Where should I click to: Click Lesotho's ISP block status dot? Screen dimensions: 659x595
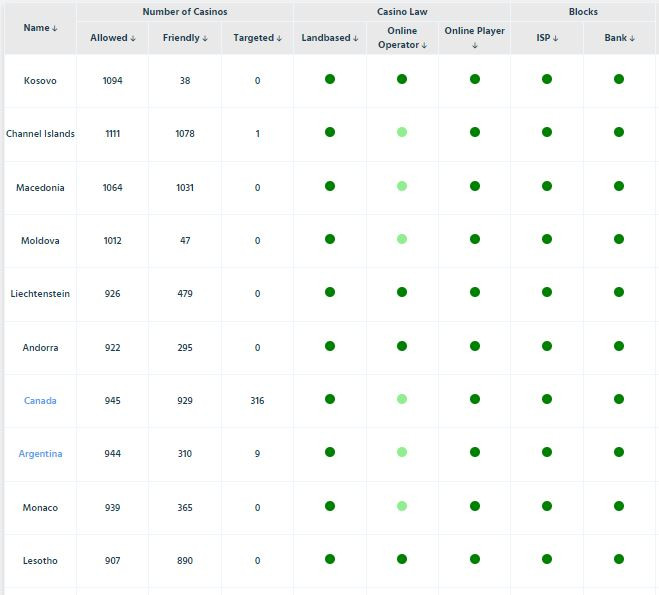coord(547,559)
